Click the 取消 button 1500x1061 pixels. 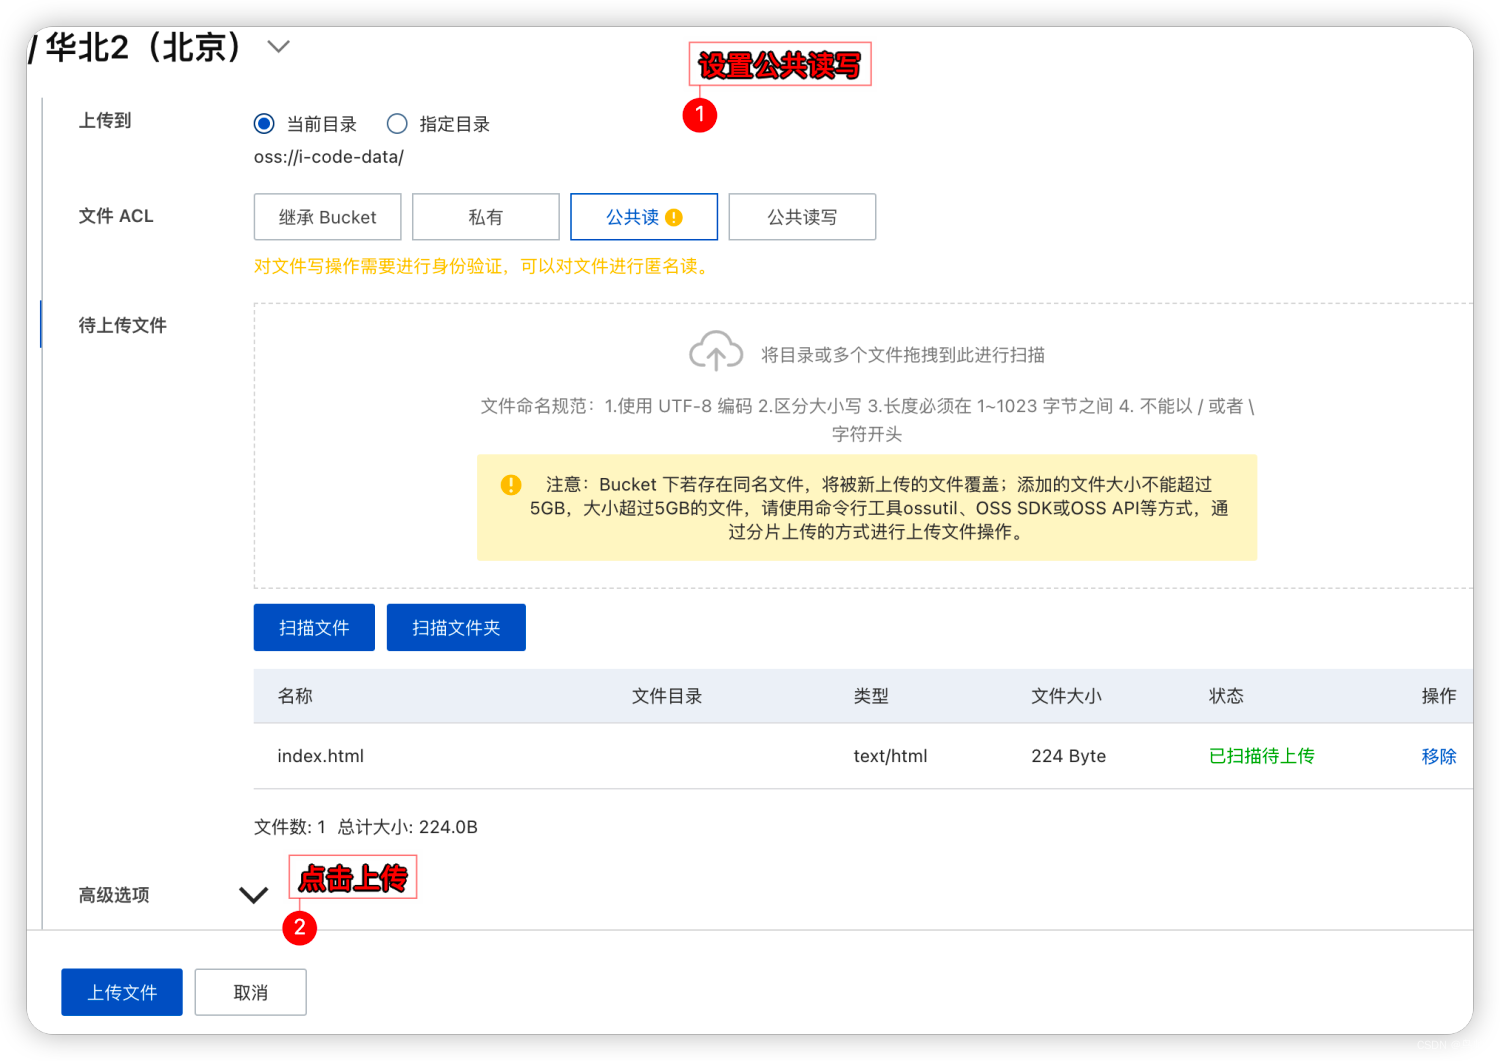tap(250, 992)
